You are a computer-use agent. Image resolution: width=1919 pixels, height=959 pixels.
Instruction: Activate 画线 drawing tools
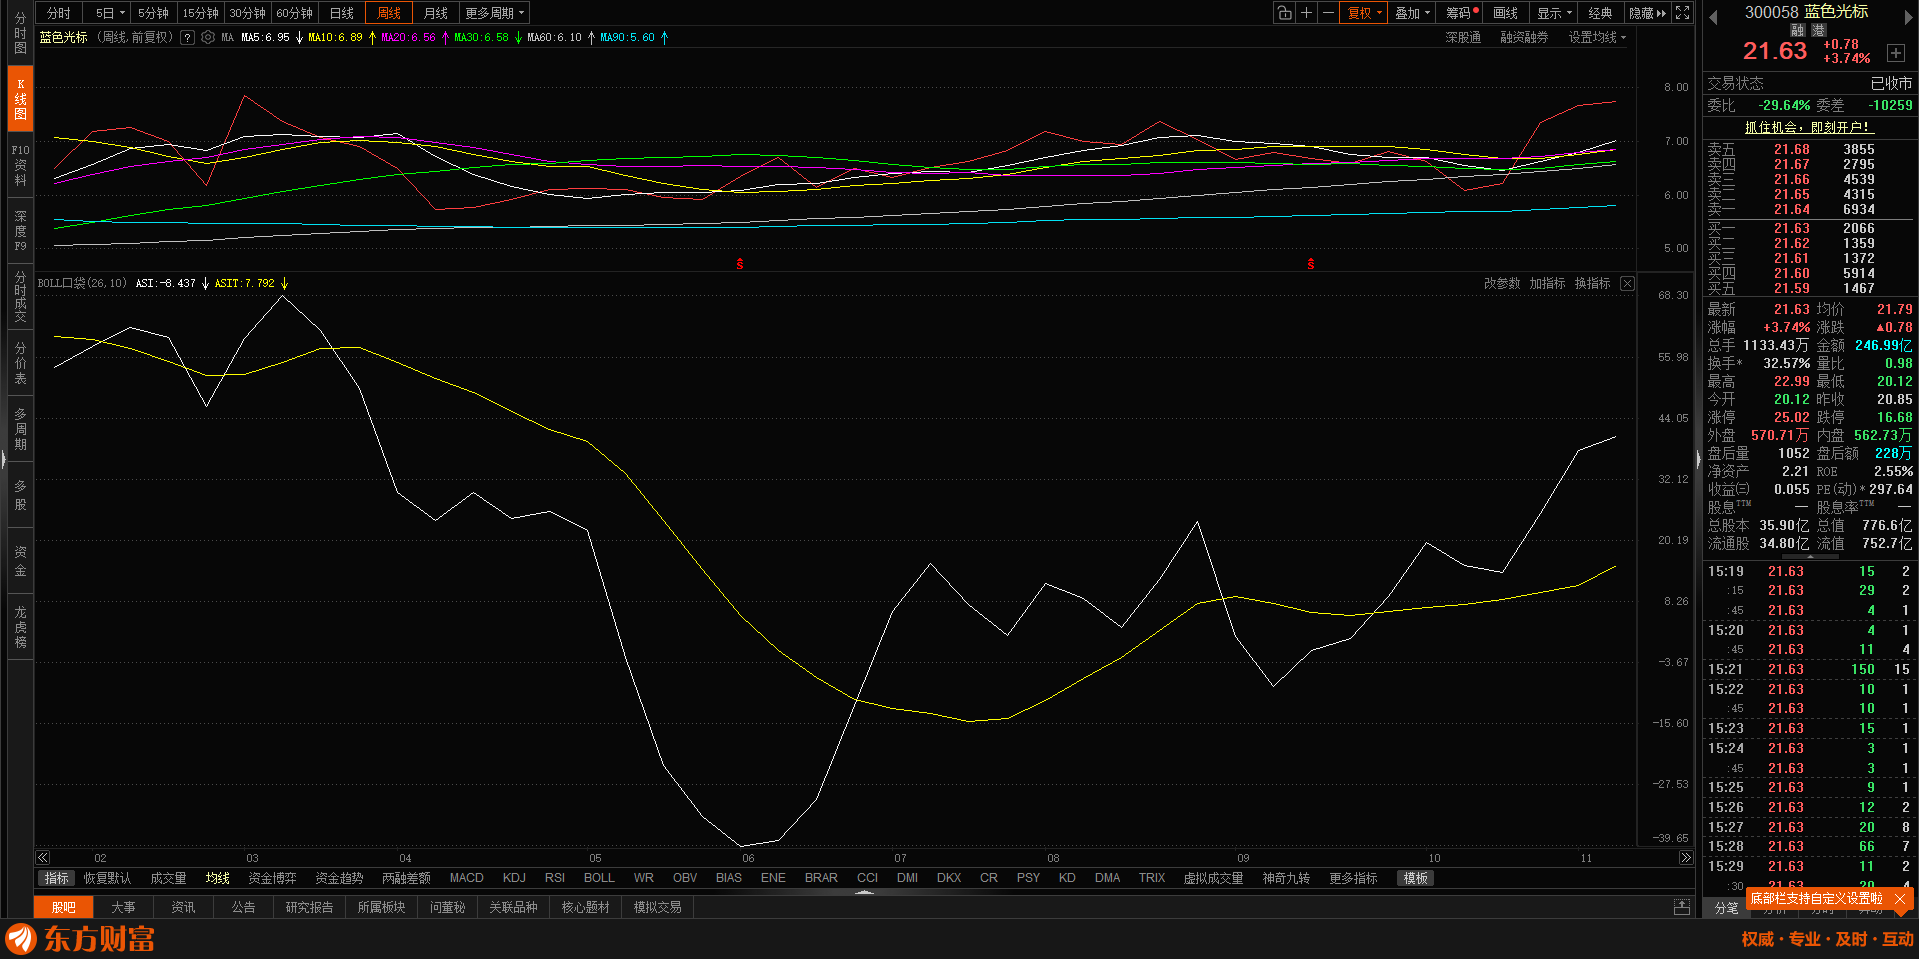click(1505, 13)
